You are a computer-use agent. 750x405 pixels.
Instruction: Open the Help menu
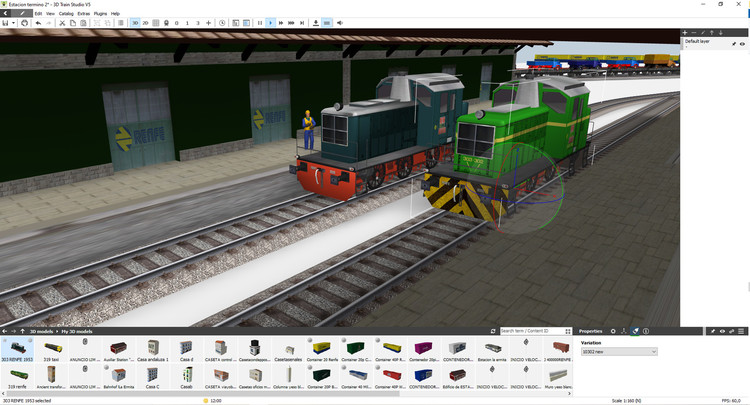115,13
